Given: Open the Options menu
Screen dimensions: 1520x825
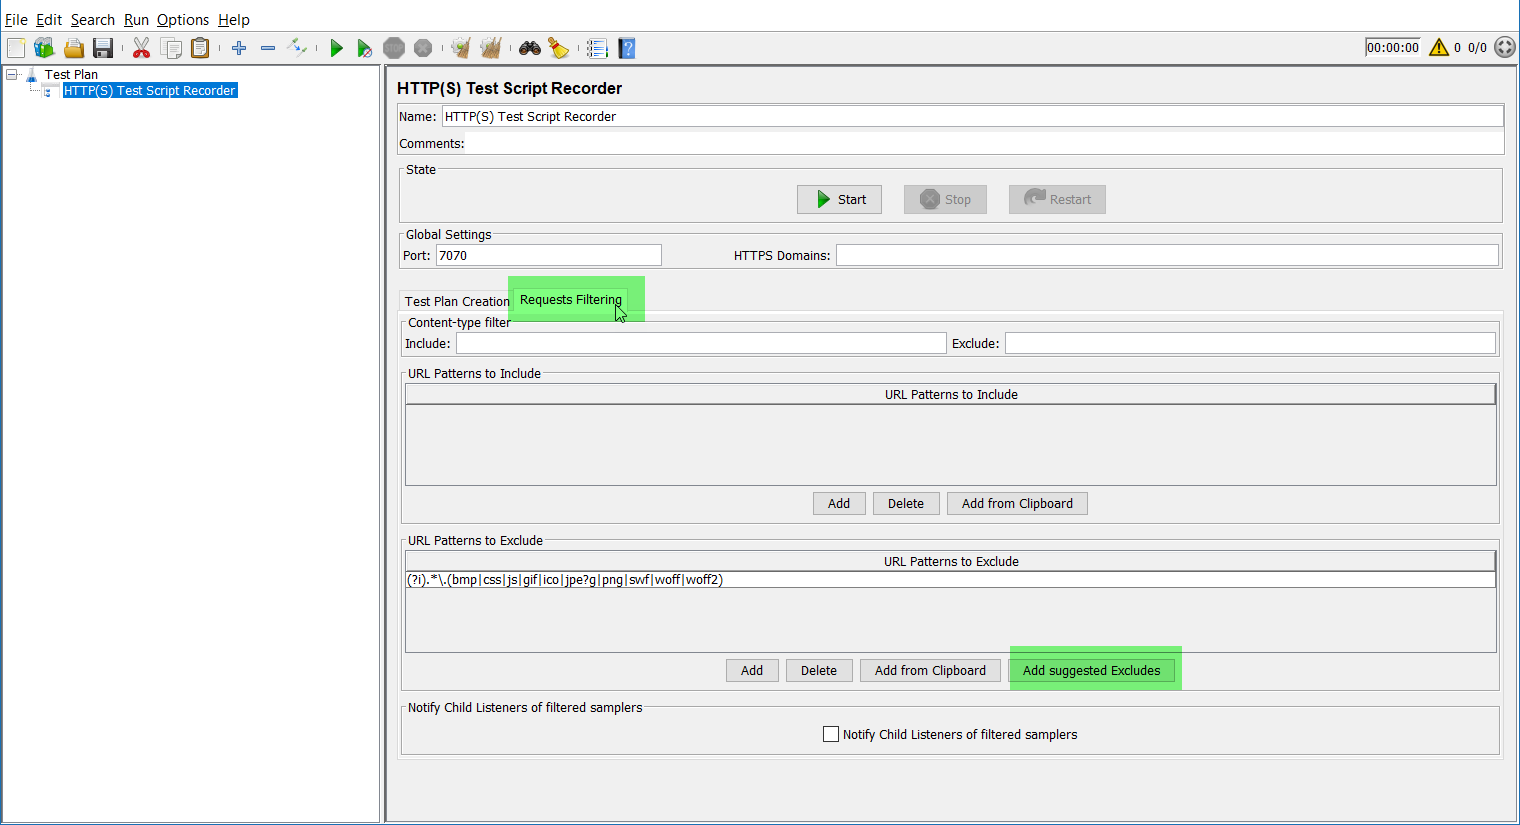Looking at the screenshot, I should pos(183,20).
